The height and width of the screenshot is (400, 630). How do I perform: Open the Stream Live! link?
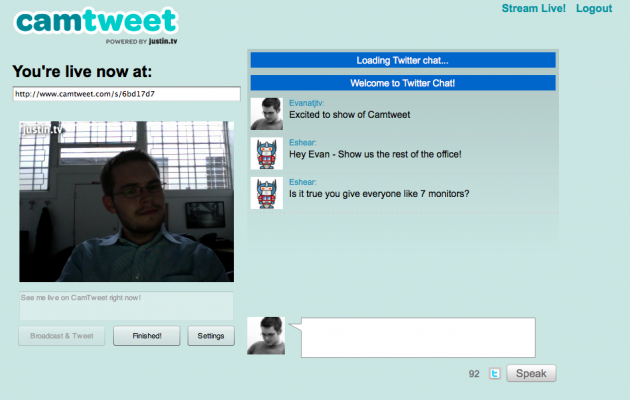tap(534, 8)
